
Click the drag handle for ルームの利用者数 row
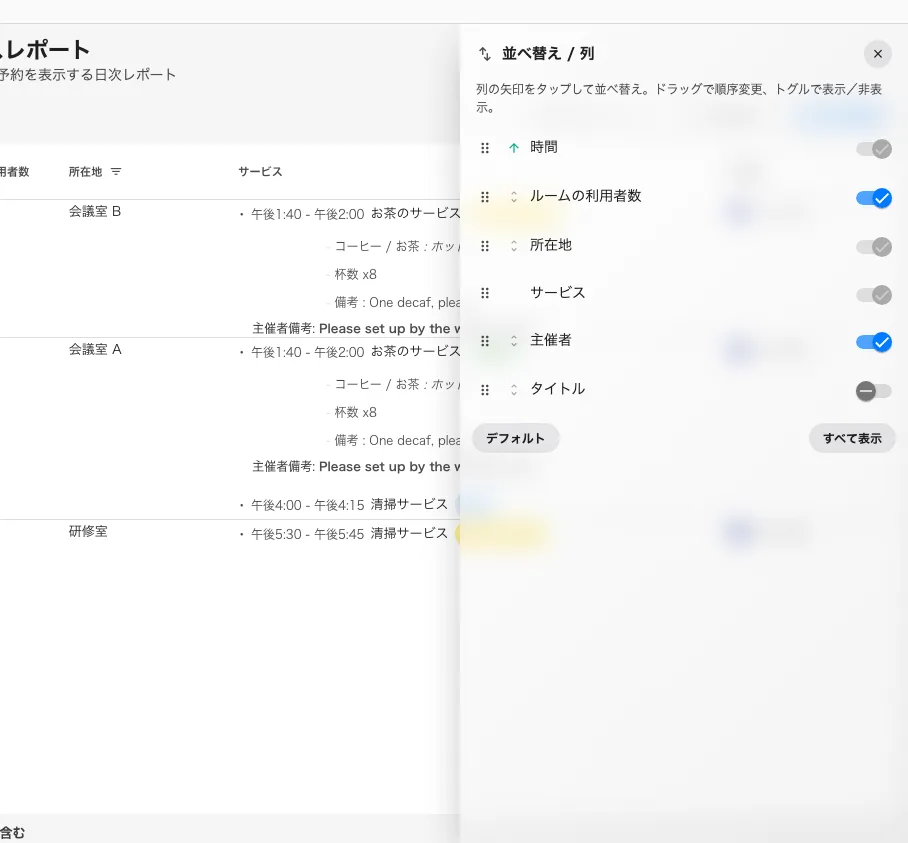pos(485,197)
